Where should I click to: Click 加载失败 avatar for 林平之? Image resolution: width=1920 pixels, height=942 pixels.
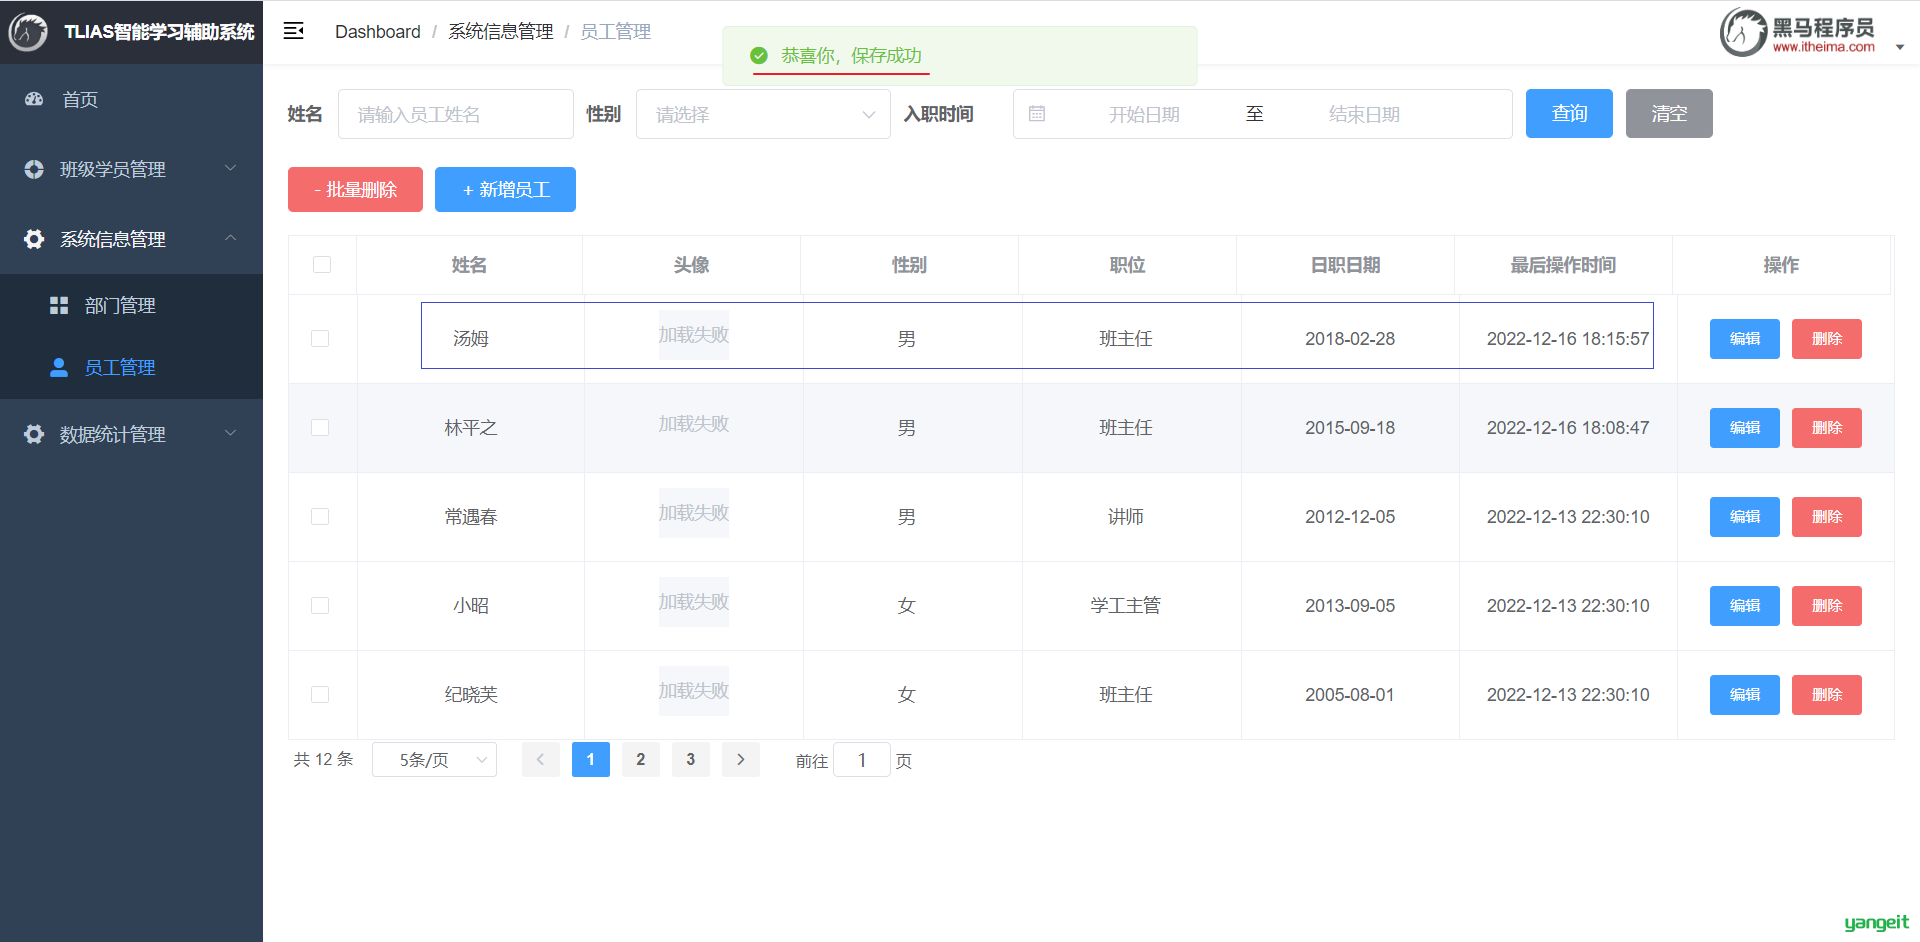pyautogui.click(x=694, y=424)
